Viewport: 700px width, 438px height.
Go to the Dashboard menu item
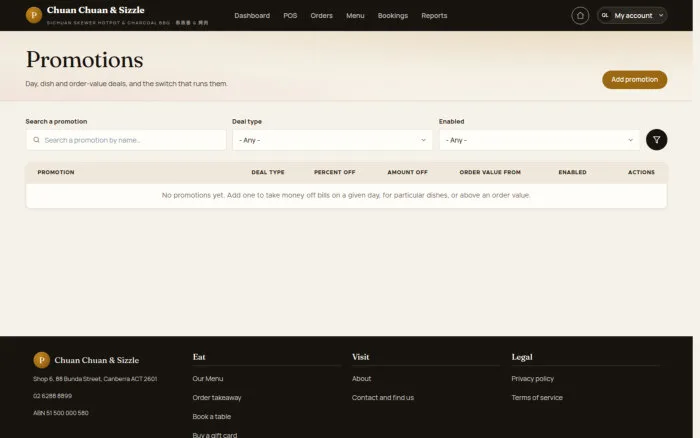click(252, 16)
